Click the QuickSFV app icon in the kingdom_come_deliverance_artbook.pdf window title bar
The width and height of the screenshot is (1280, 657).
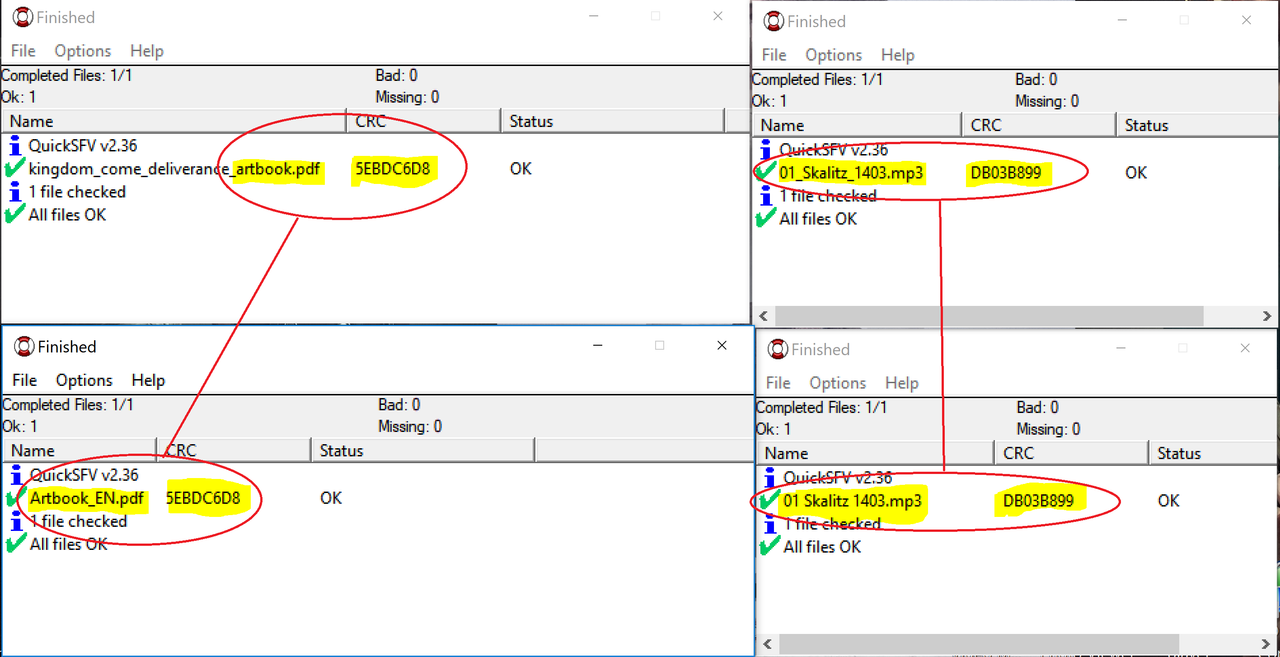click(23, 17)
